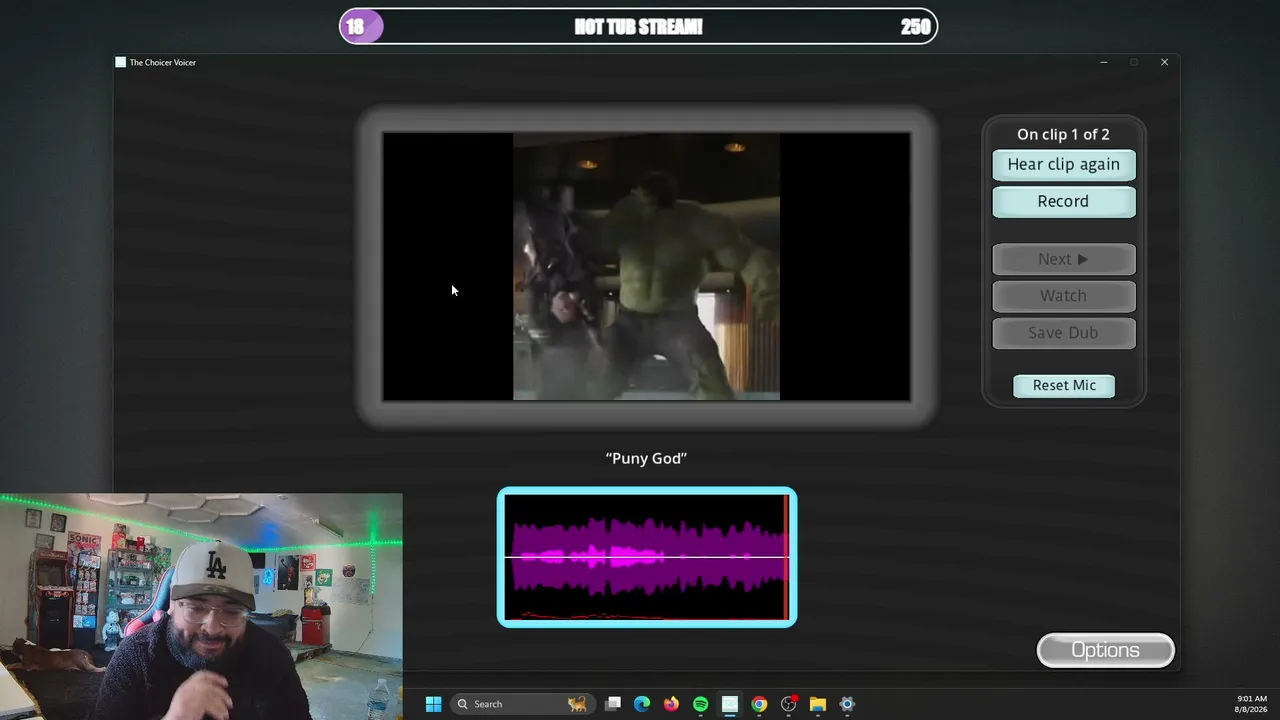The image size is (1280, 720).
Task: Click The Choicer Voicer title bar icon
Action: click(121, 62)
